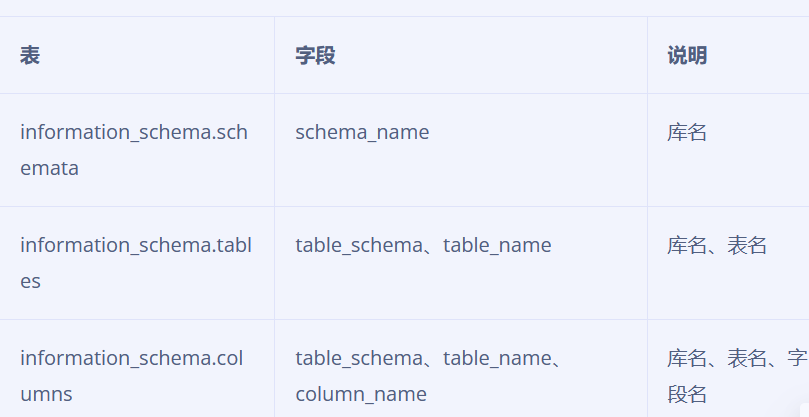Click 库名 in the columns row description

[x=687, y=359]
